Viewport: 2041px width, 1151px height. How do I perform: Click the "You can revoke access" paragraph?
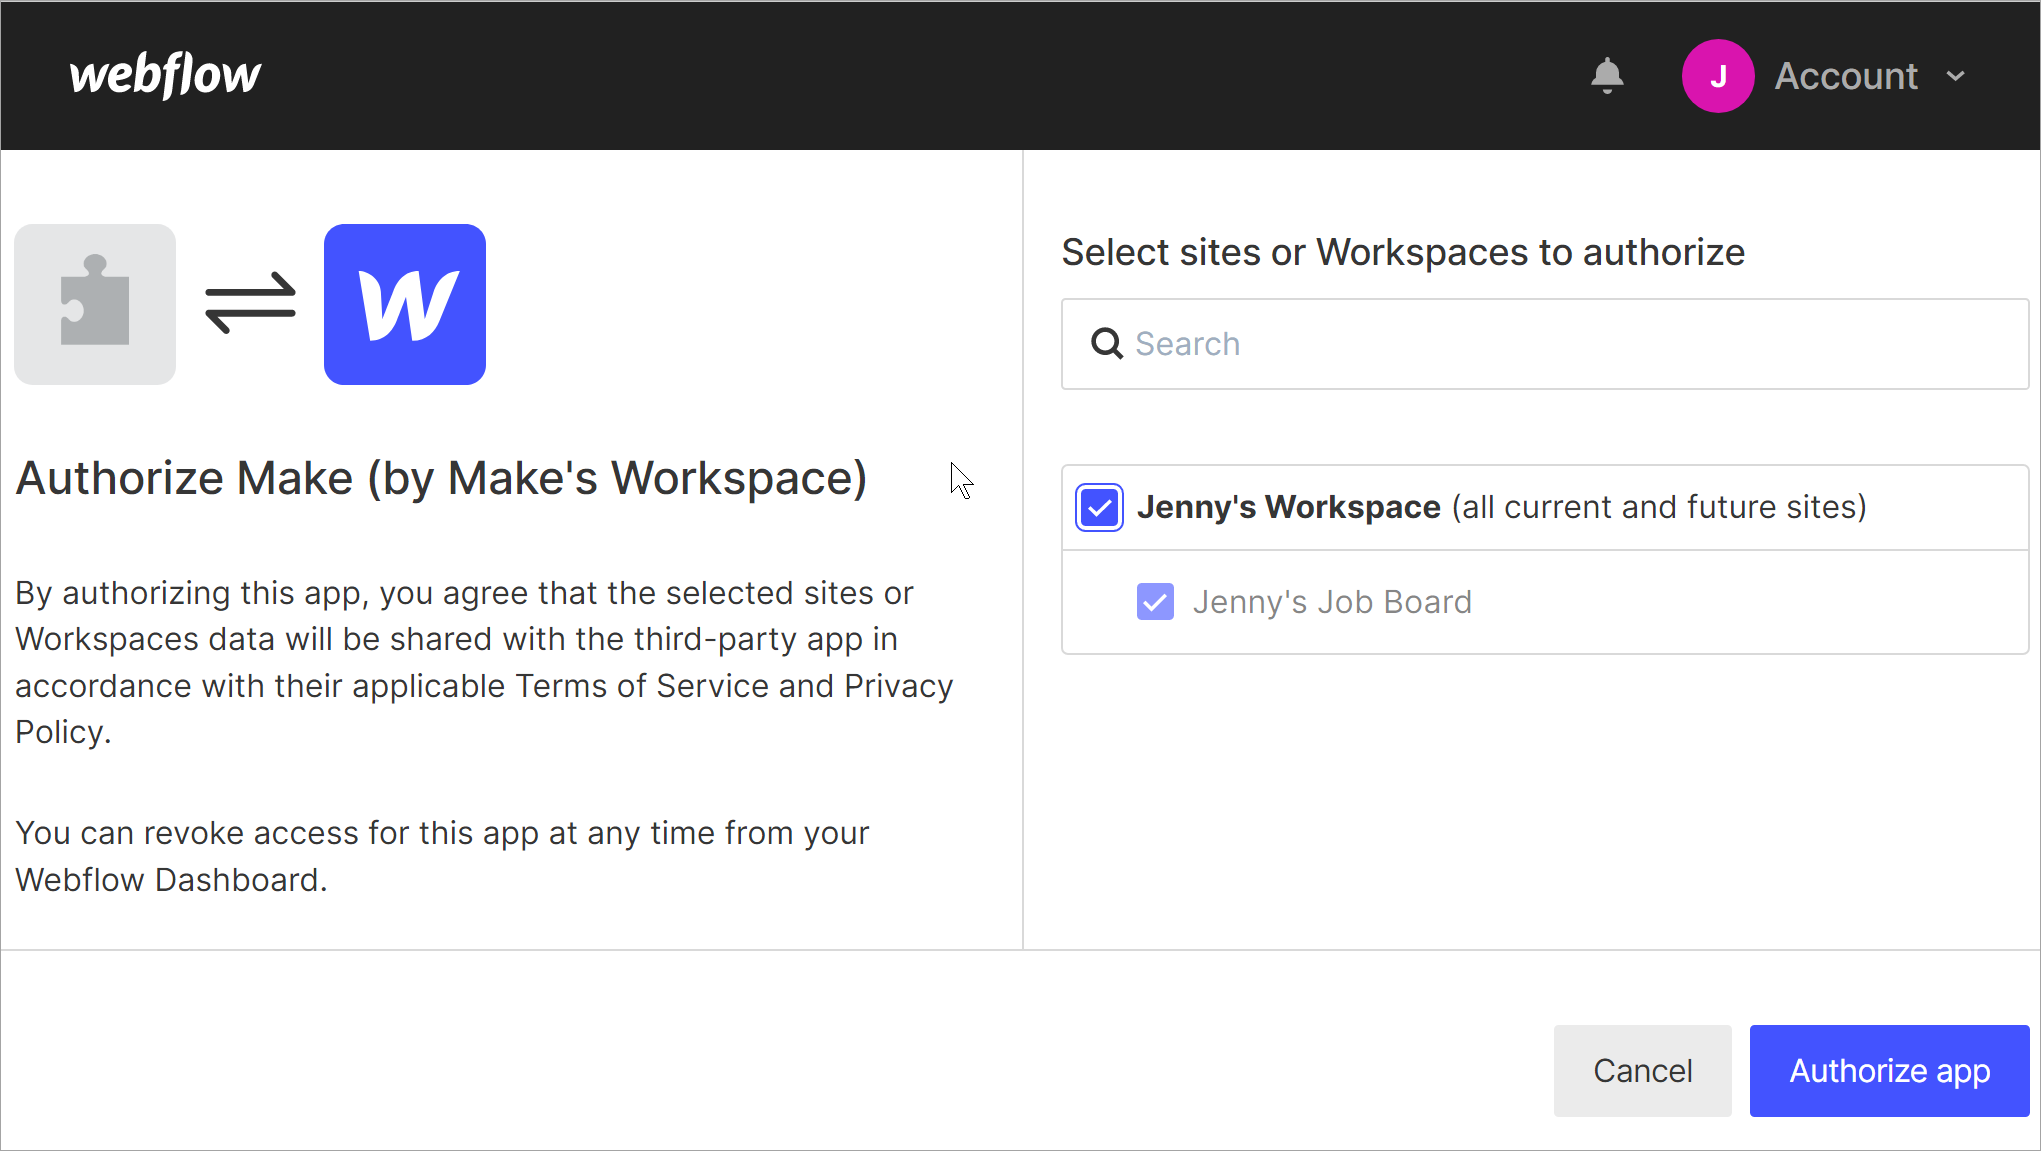442,856
